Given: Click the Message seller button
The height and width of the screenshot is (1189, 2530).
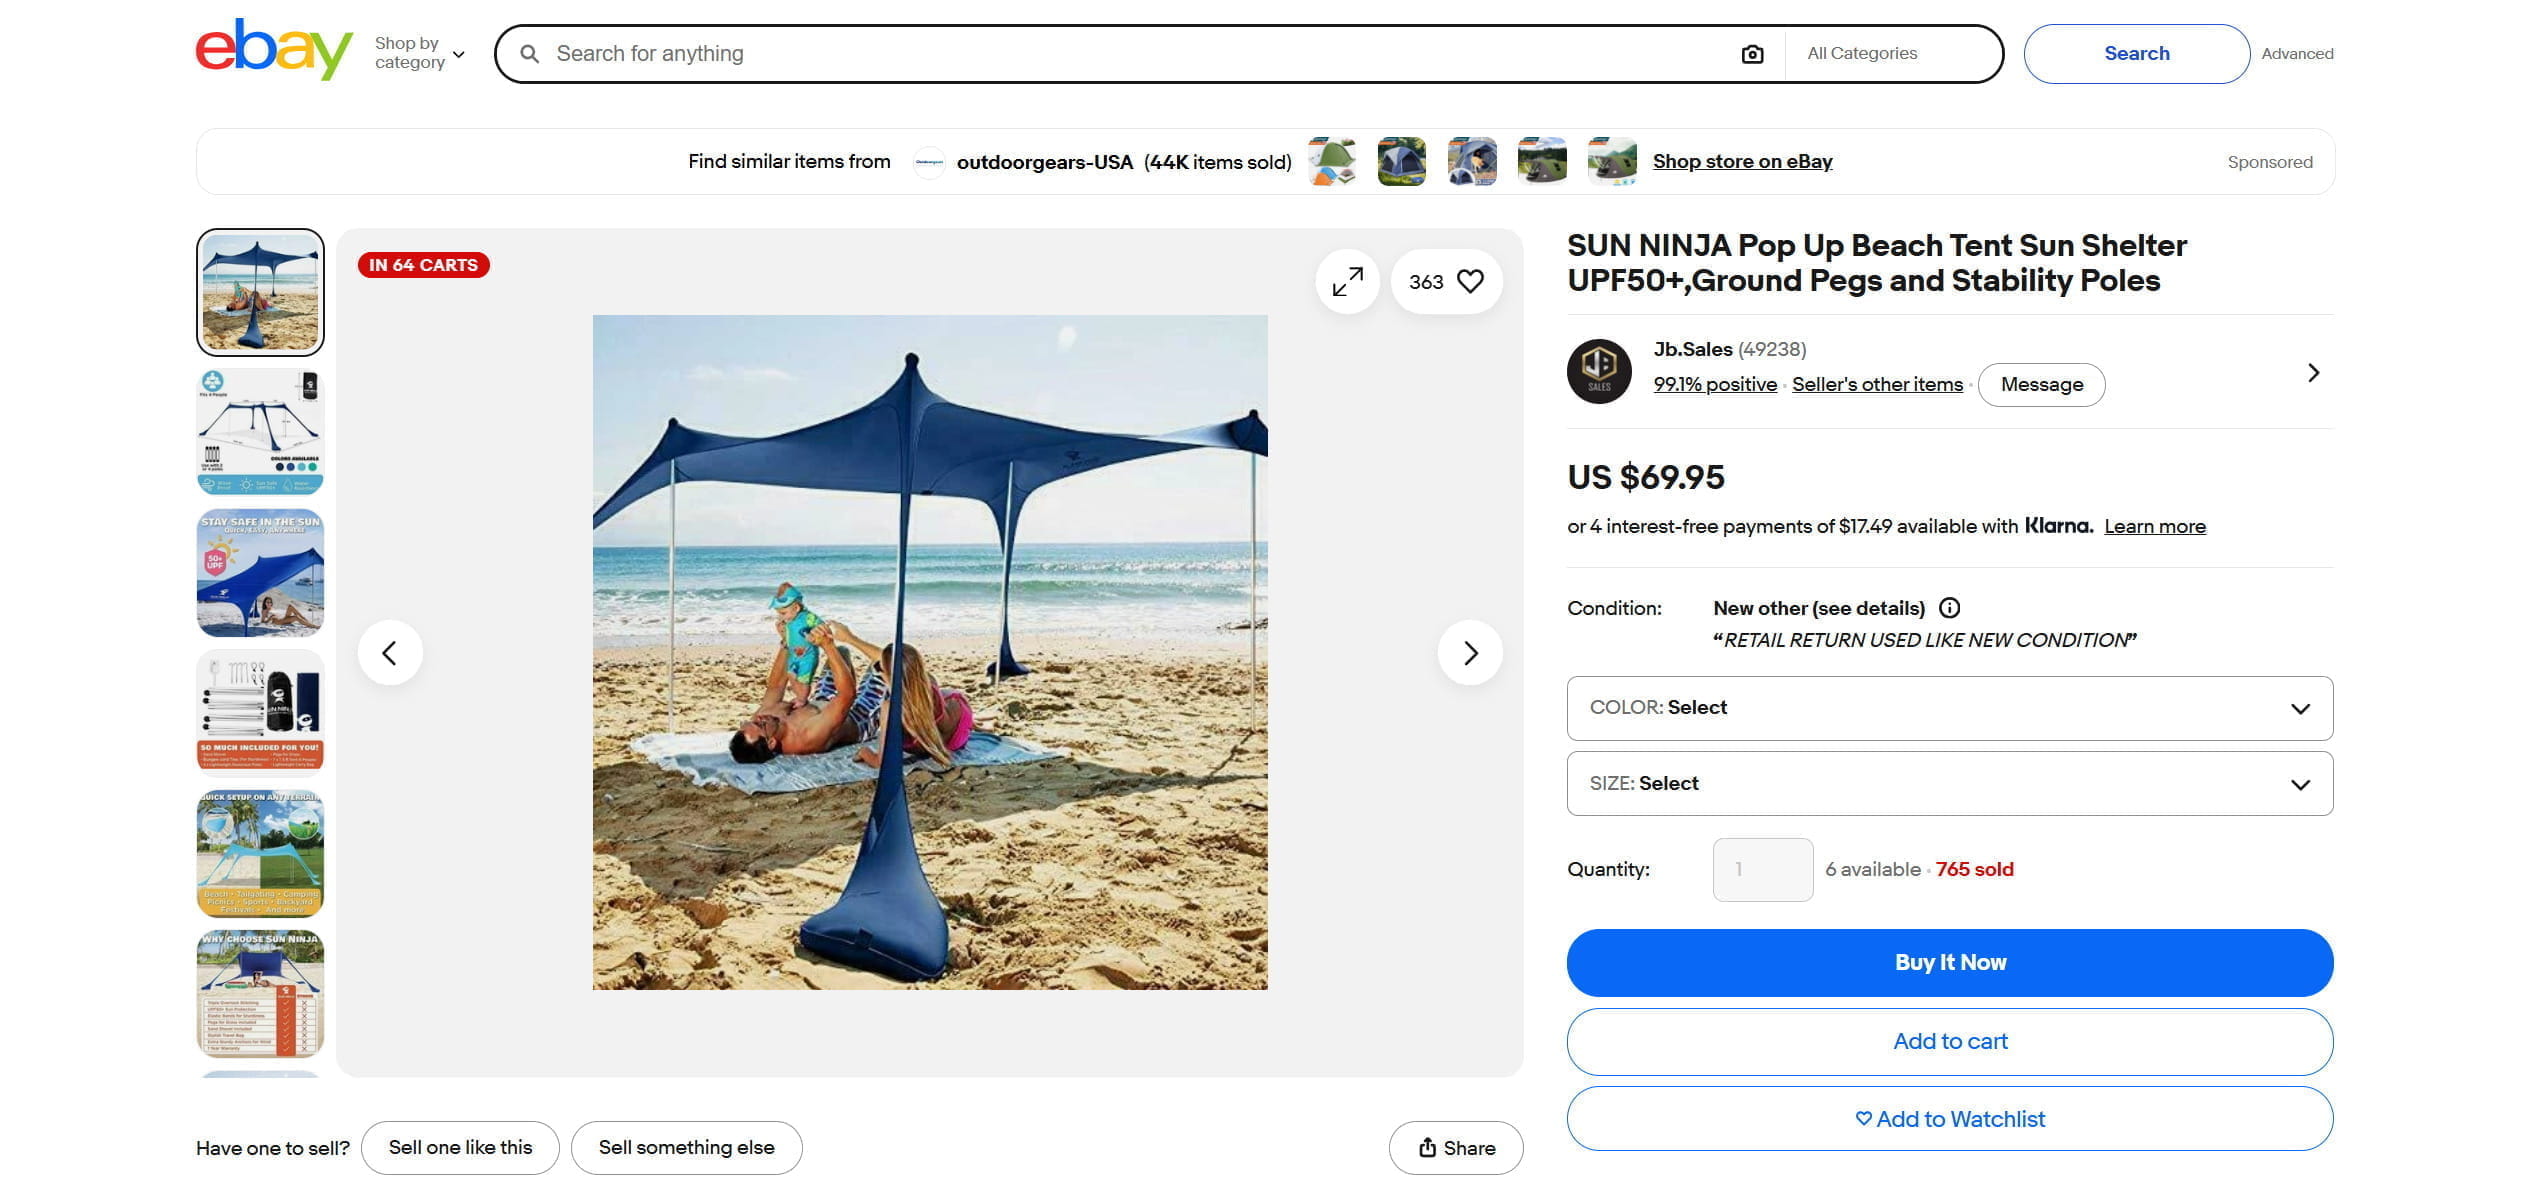Looking at the screenshot, I should point(2041,385).
